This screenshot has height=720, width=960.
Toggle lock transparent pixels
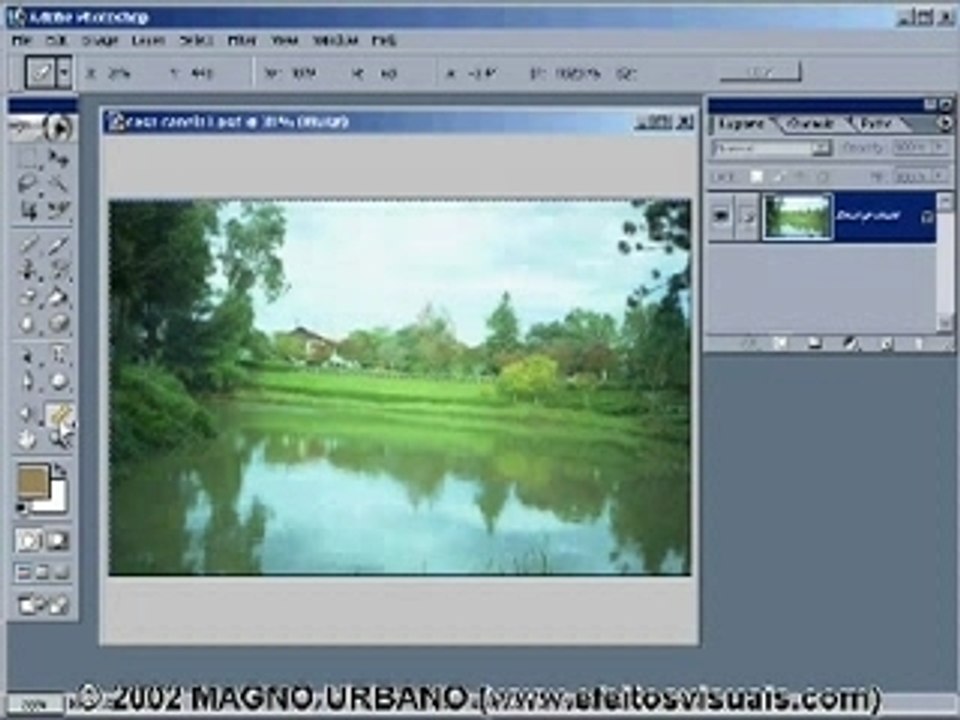pos(757,177)
